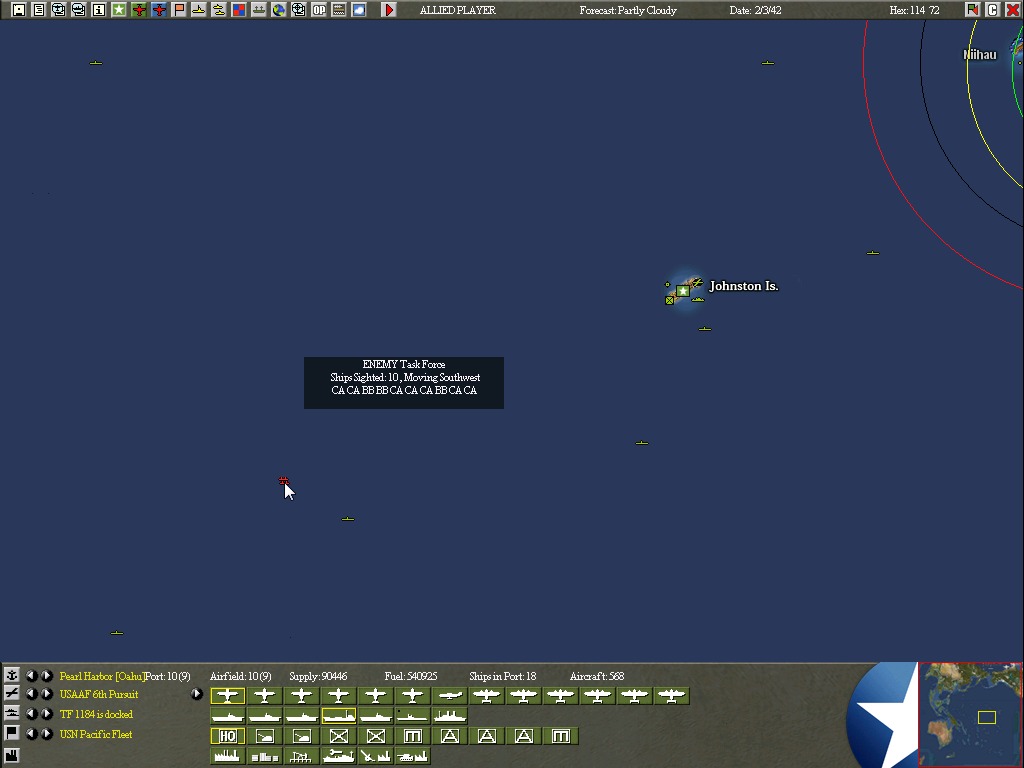Click the info 'i' toolbar icon
This screenshot has height=768, width=1024.
click(99, 10)
